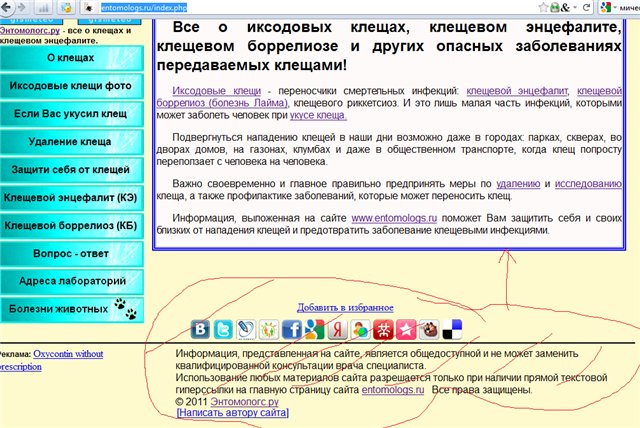This screenshot has width=640, height=428.
Task: Go back with the browser back arrow
Action: pos(7,7)
